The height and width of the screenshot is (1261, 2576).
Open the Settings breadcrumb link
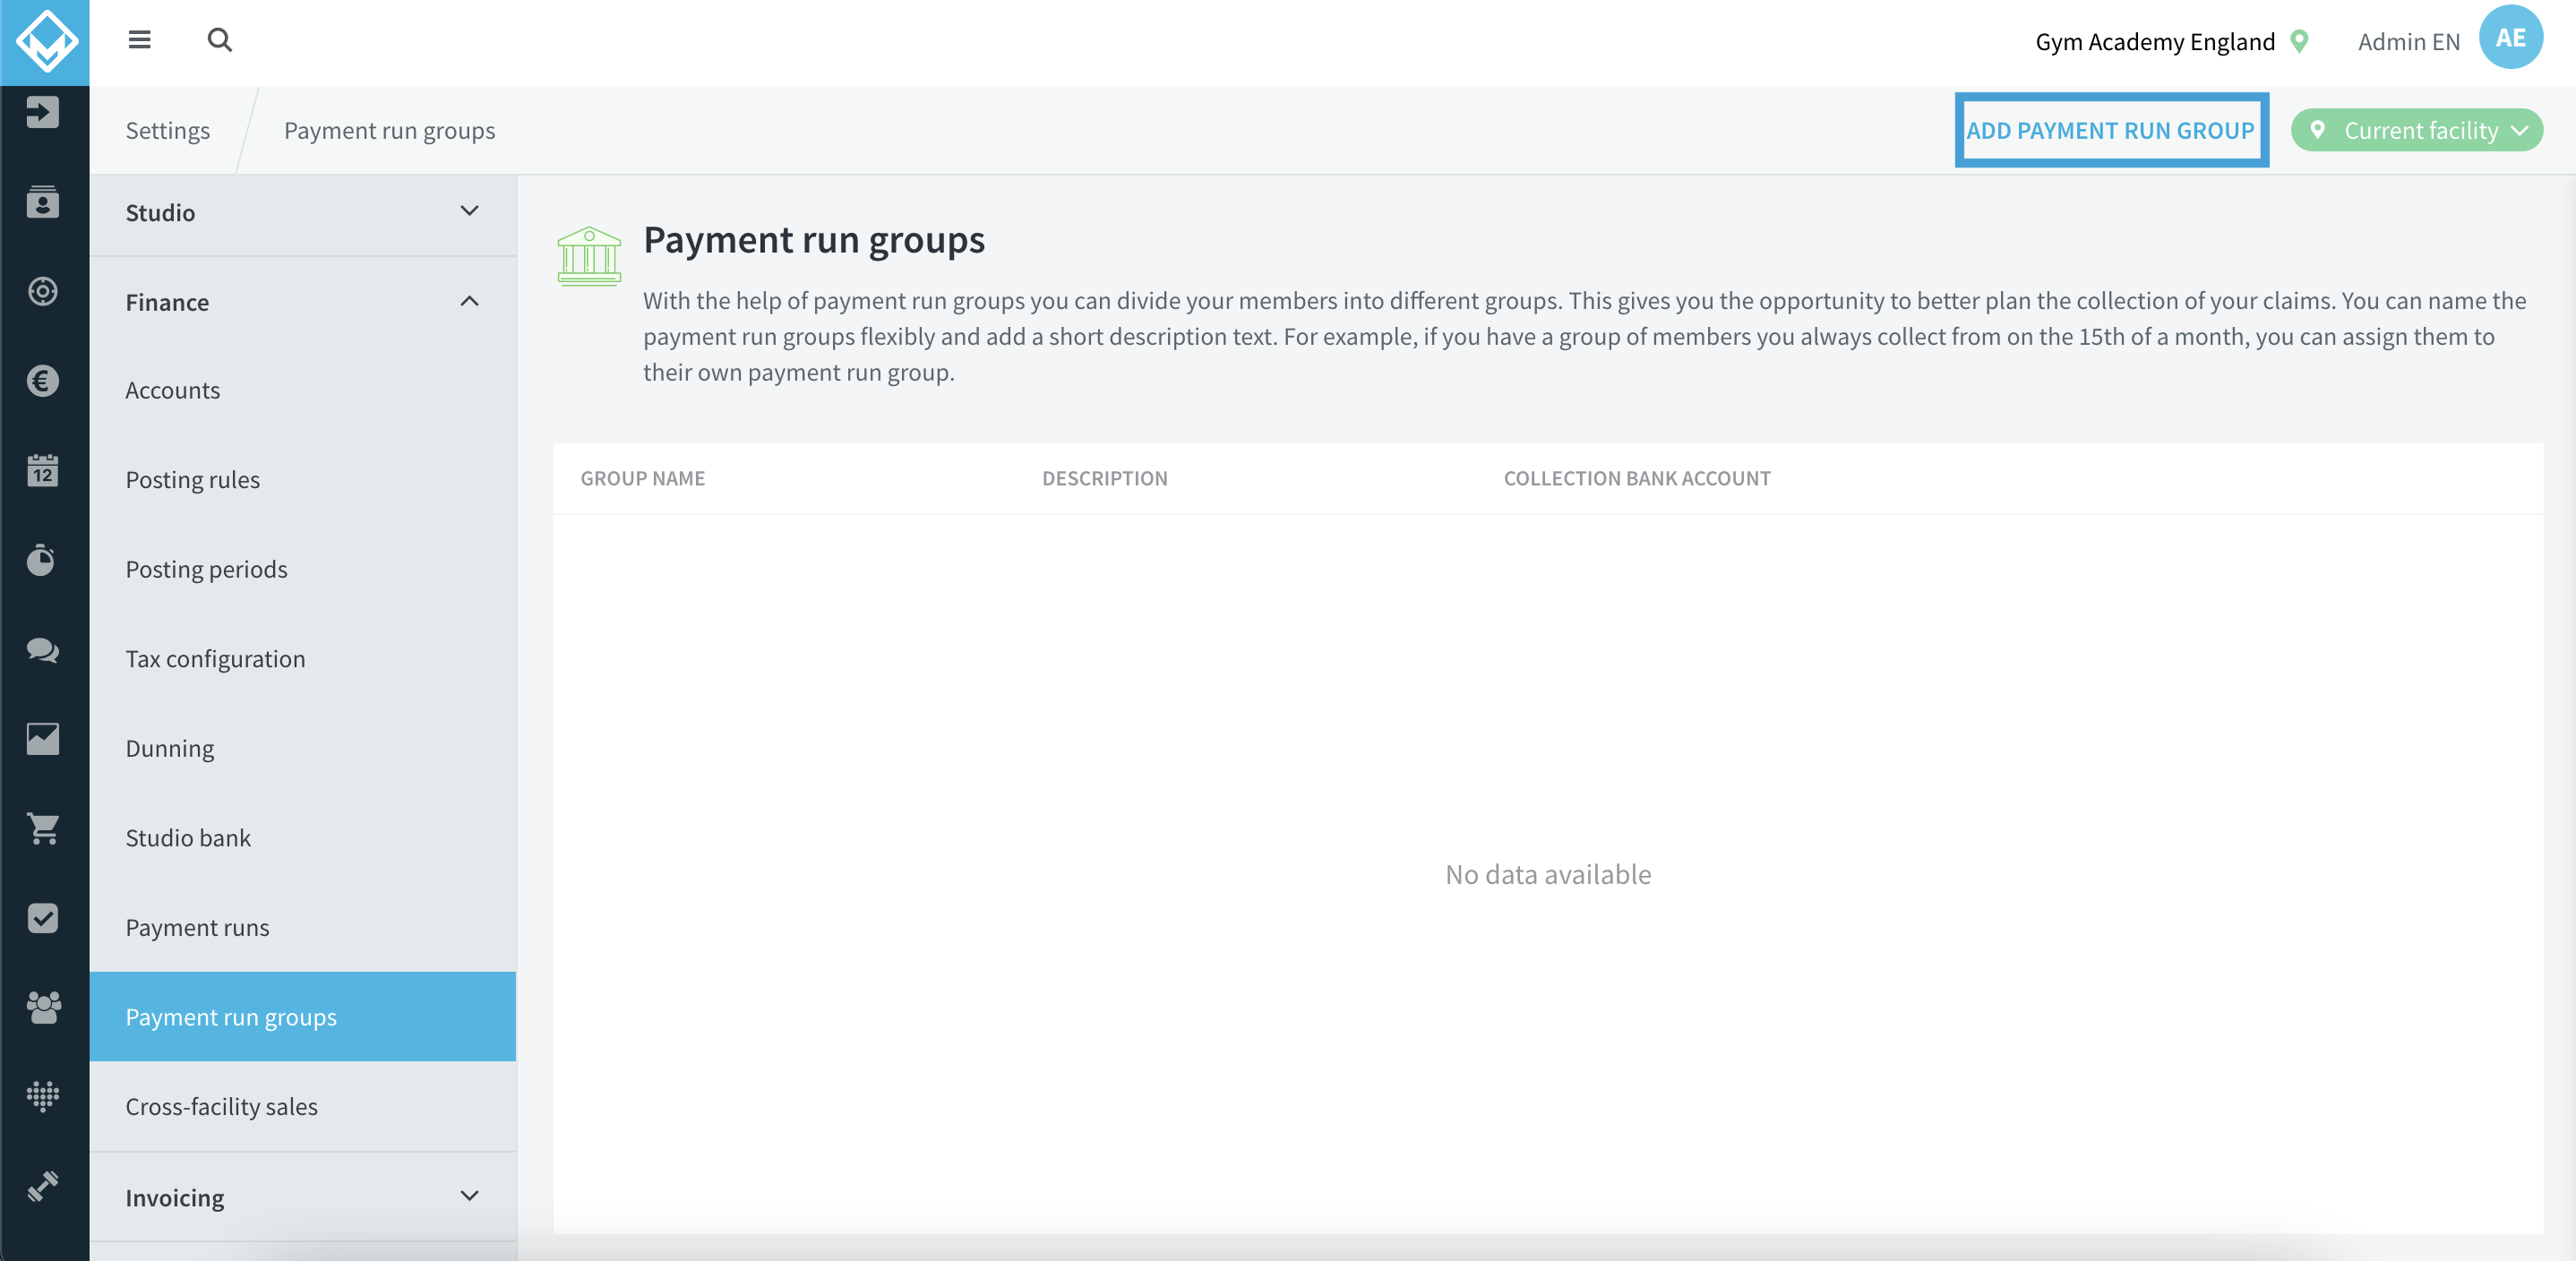click(x=168, y=129)
